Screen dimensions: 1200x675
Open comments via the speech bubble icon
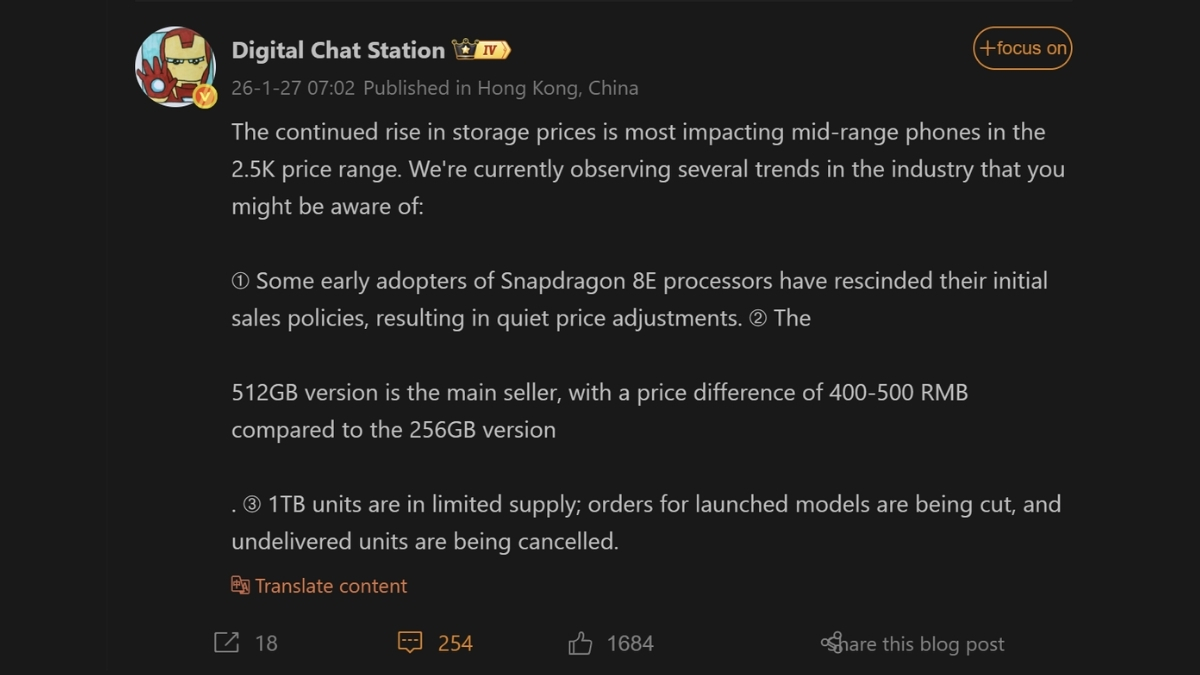[410, 643]
